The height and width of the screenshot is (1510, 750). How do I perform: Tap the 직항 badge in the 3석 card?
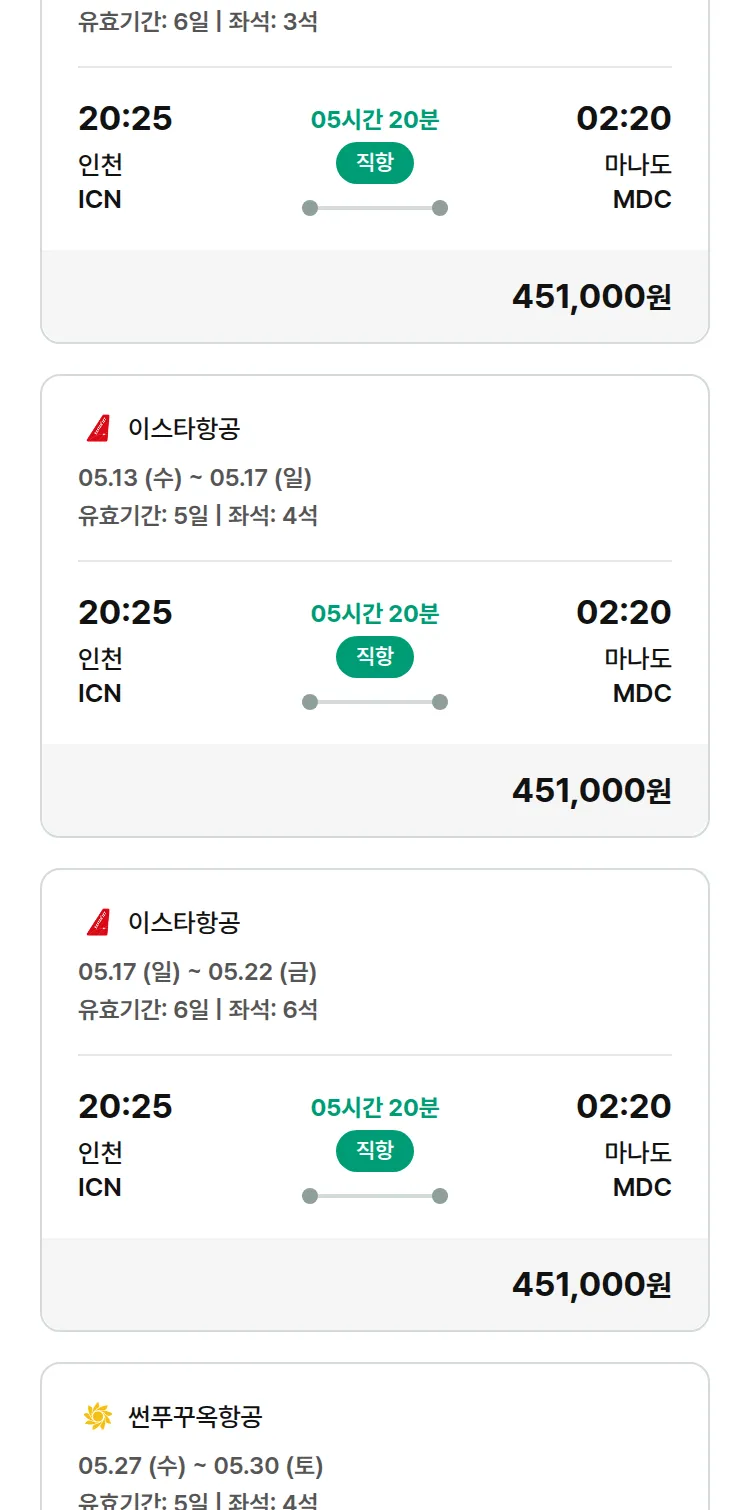[x=375, y=163]
